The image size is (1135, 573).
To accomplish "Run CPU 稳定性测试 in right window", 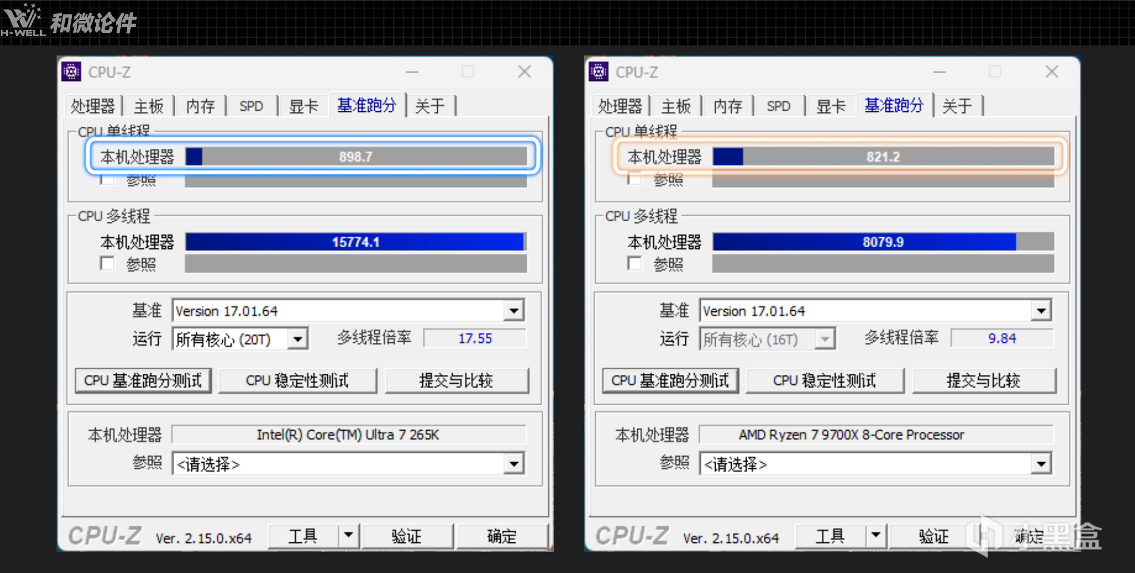I will (825, 381).
